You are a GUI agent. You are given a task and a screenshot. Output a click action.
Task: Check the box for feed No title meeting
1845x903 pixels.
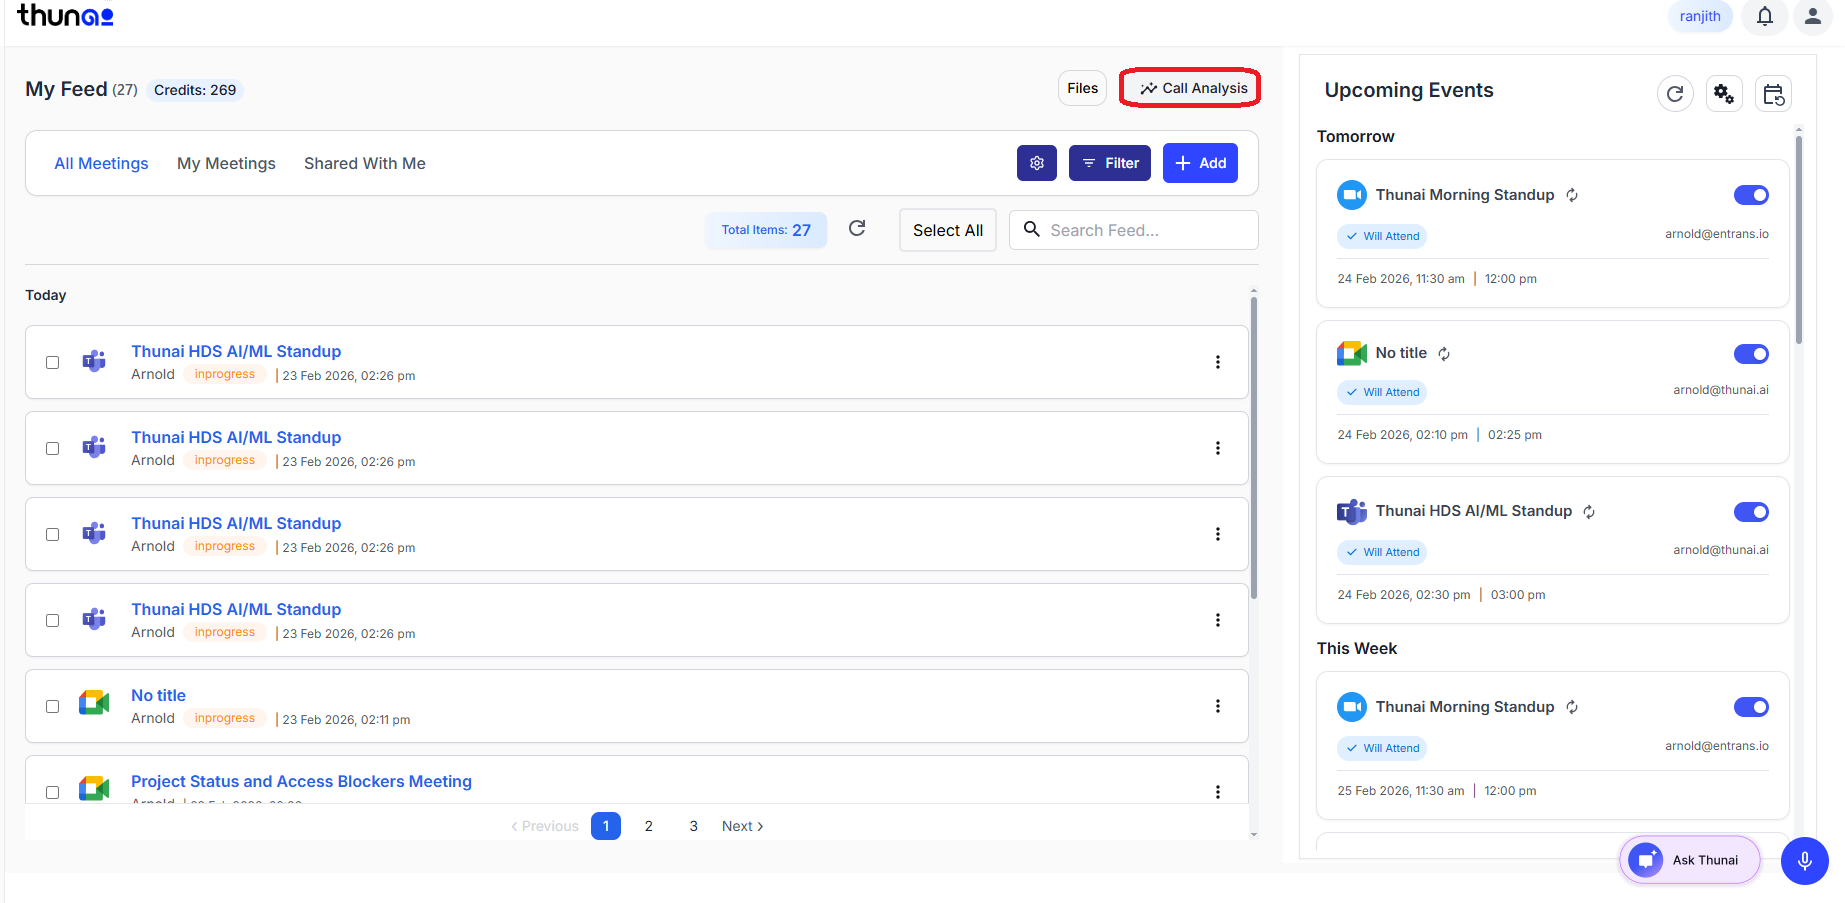52,706
